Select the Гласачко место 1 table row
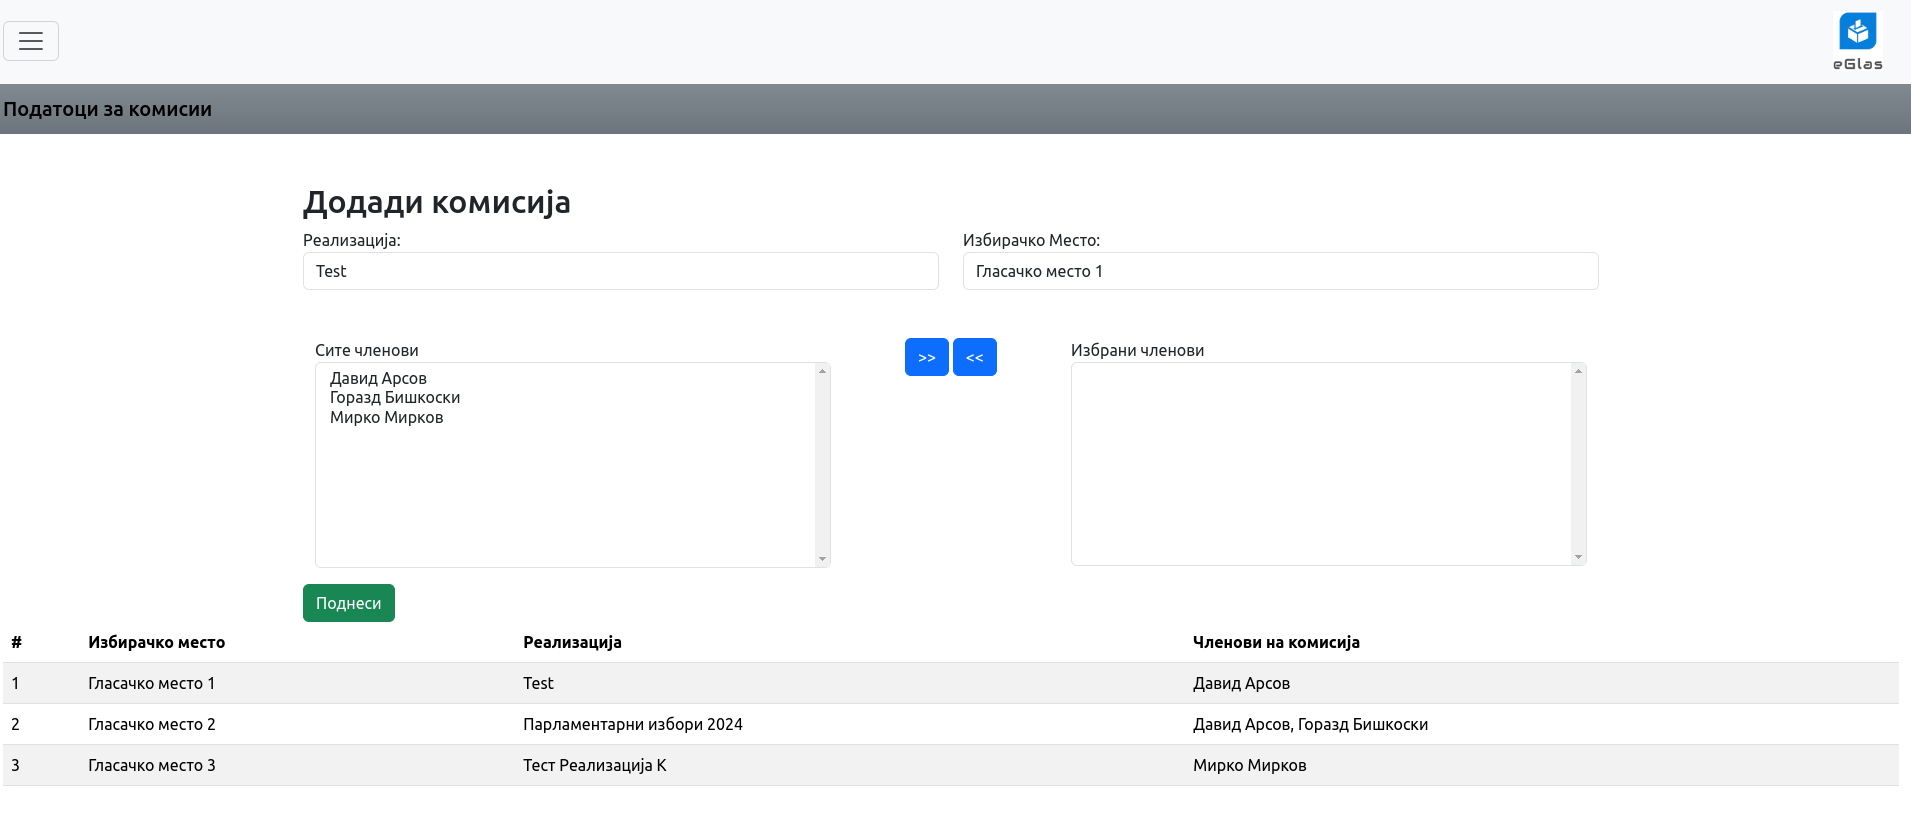Viewport: 1911px width, 833px height. (x=151, y=683)
